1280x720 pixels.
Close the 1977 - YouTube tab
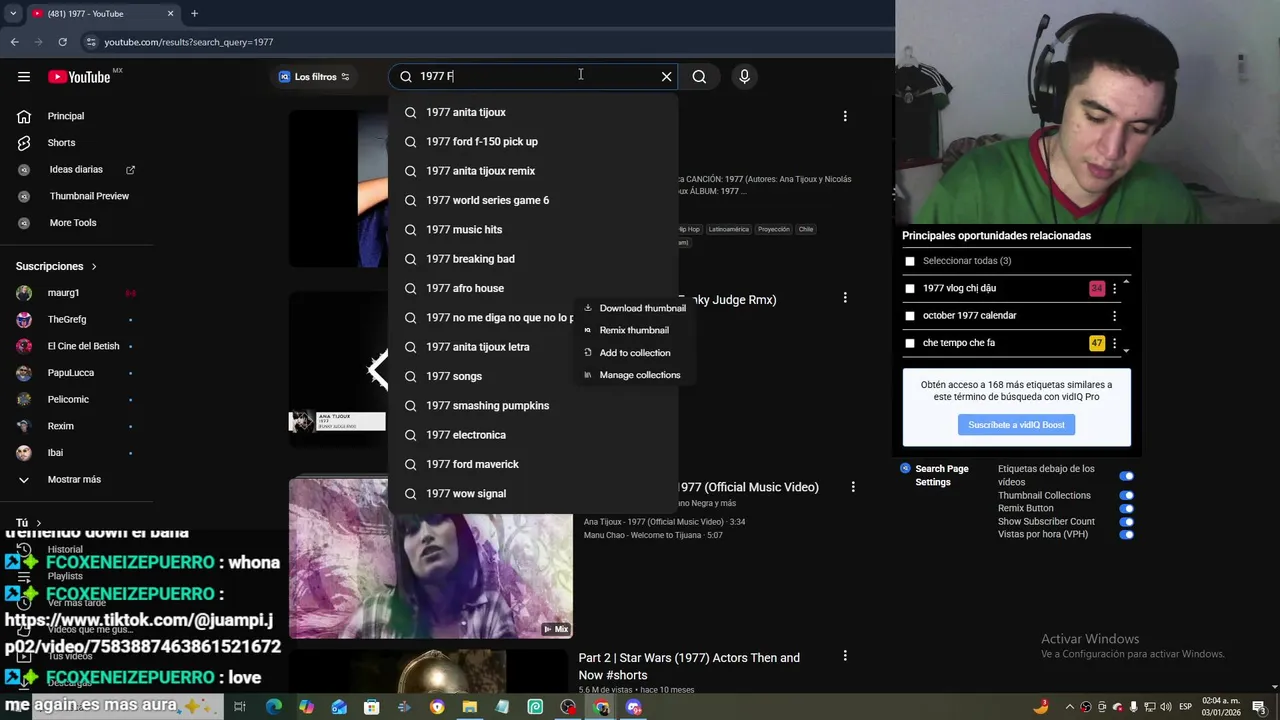[x=170, y=13]
